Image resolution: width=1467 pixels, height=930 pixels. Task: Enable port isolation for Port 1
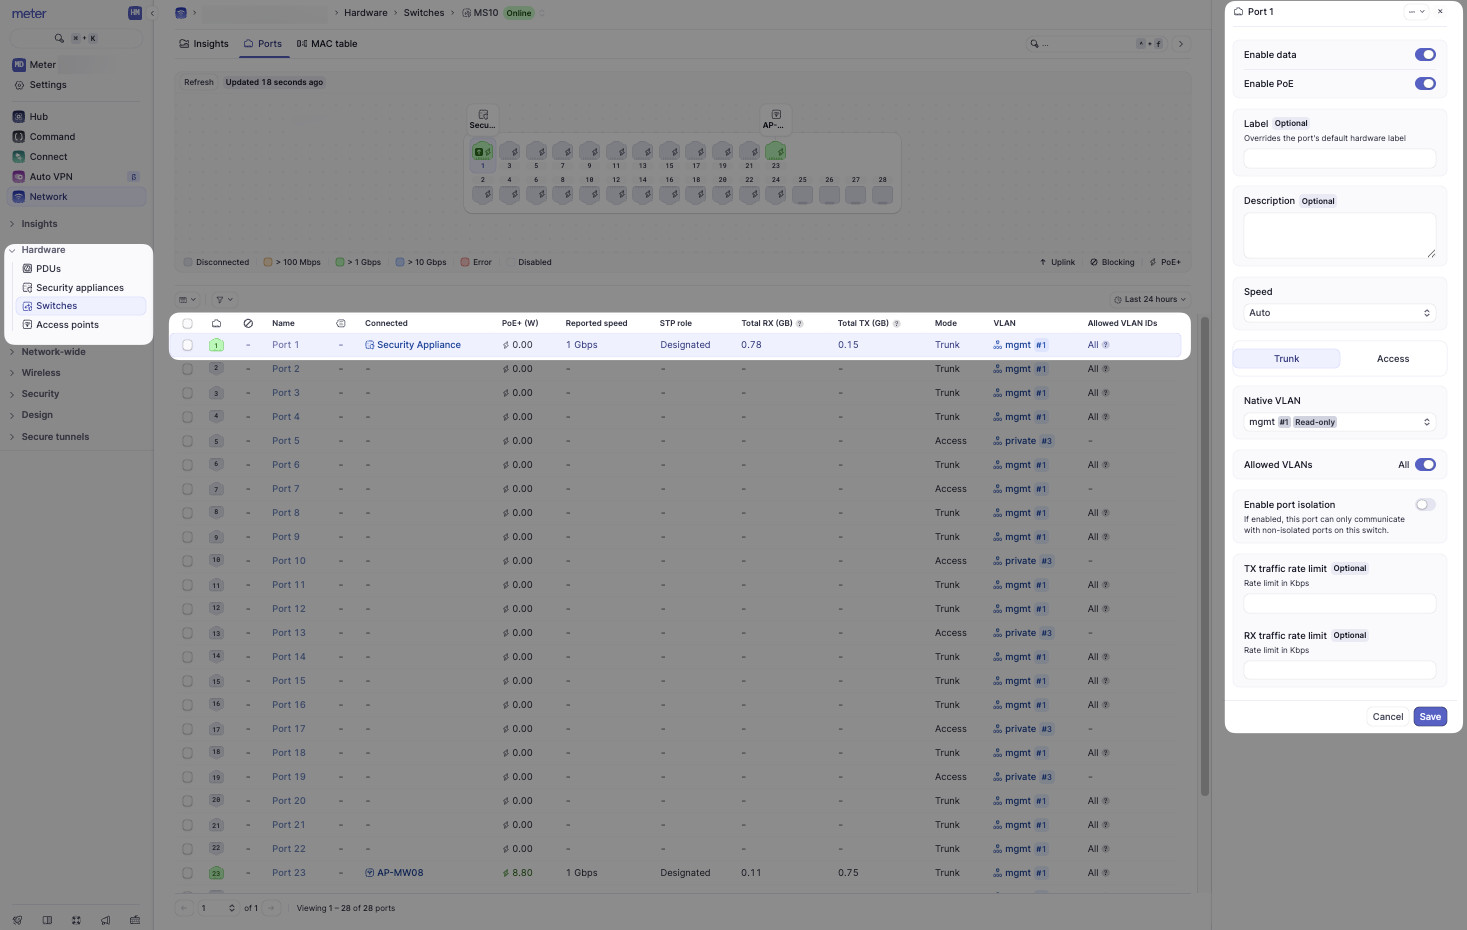click(1423, 504)
